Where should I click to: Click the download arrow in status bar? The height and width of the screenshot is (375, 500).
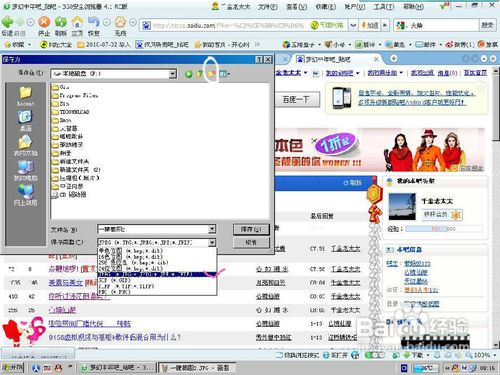(x=406, y=355)
